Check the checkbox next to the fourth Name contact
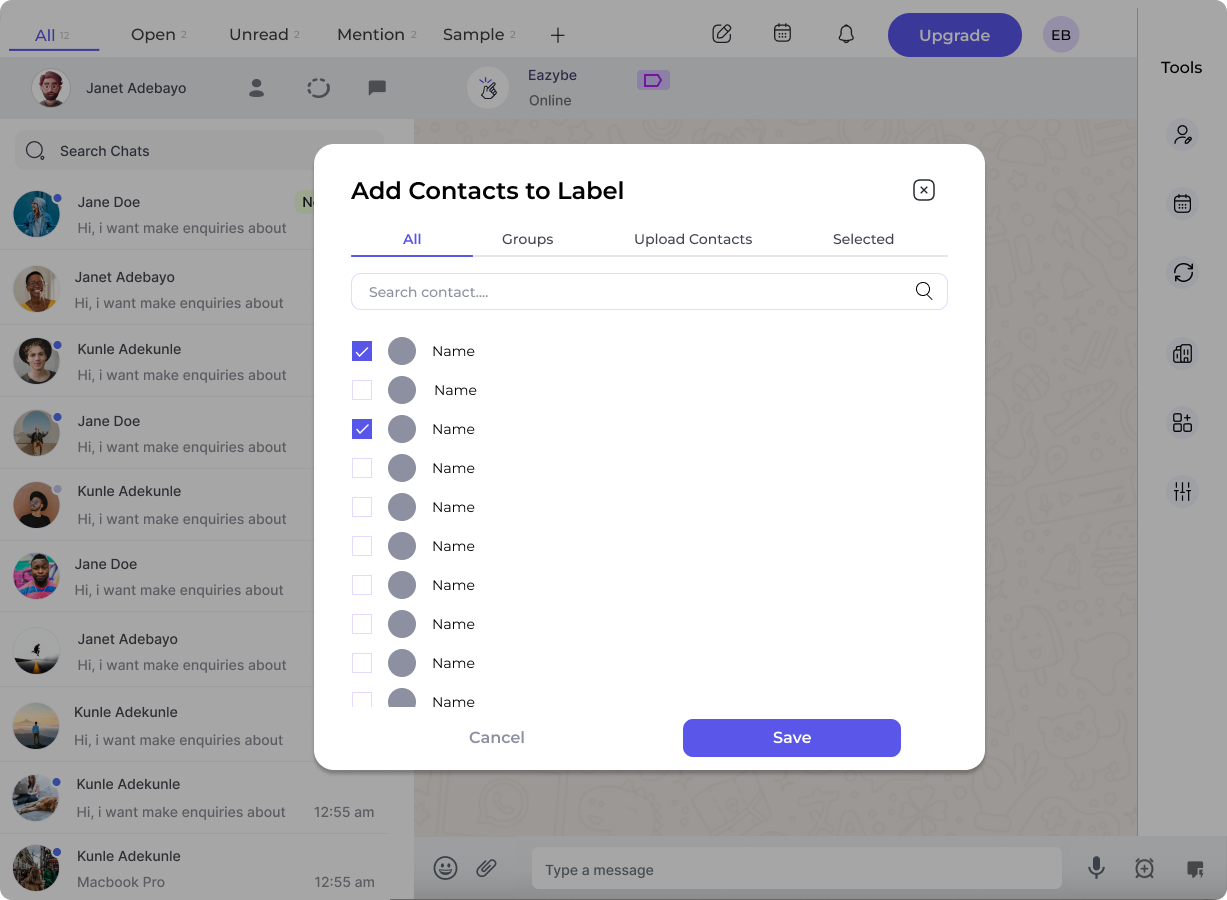1227x900 pixels. 362,468
